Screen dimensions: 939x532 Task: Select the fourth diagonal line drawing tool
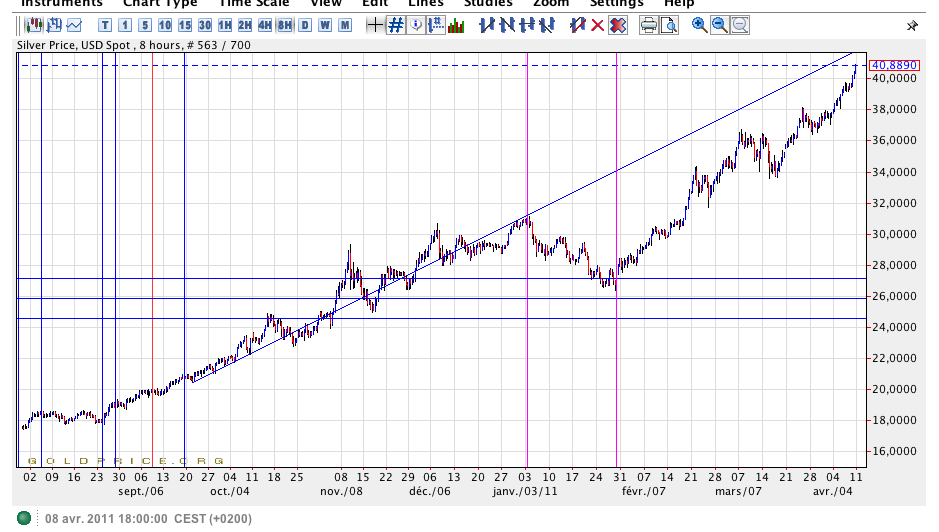(x=547, y=25)
